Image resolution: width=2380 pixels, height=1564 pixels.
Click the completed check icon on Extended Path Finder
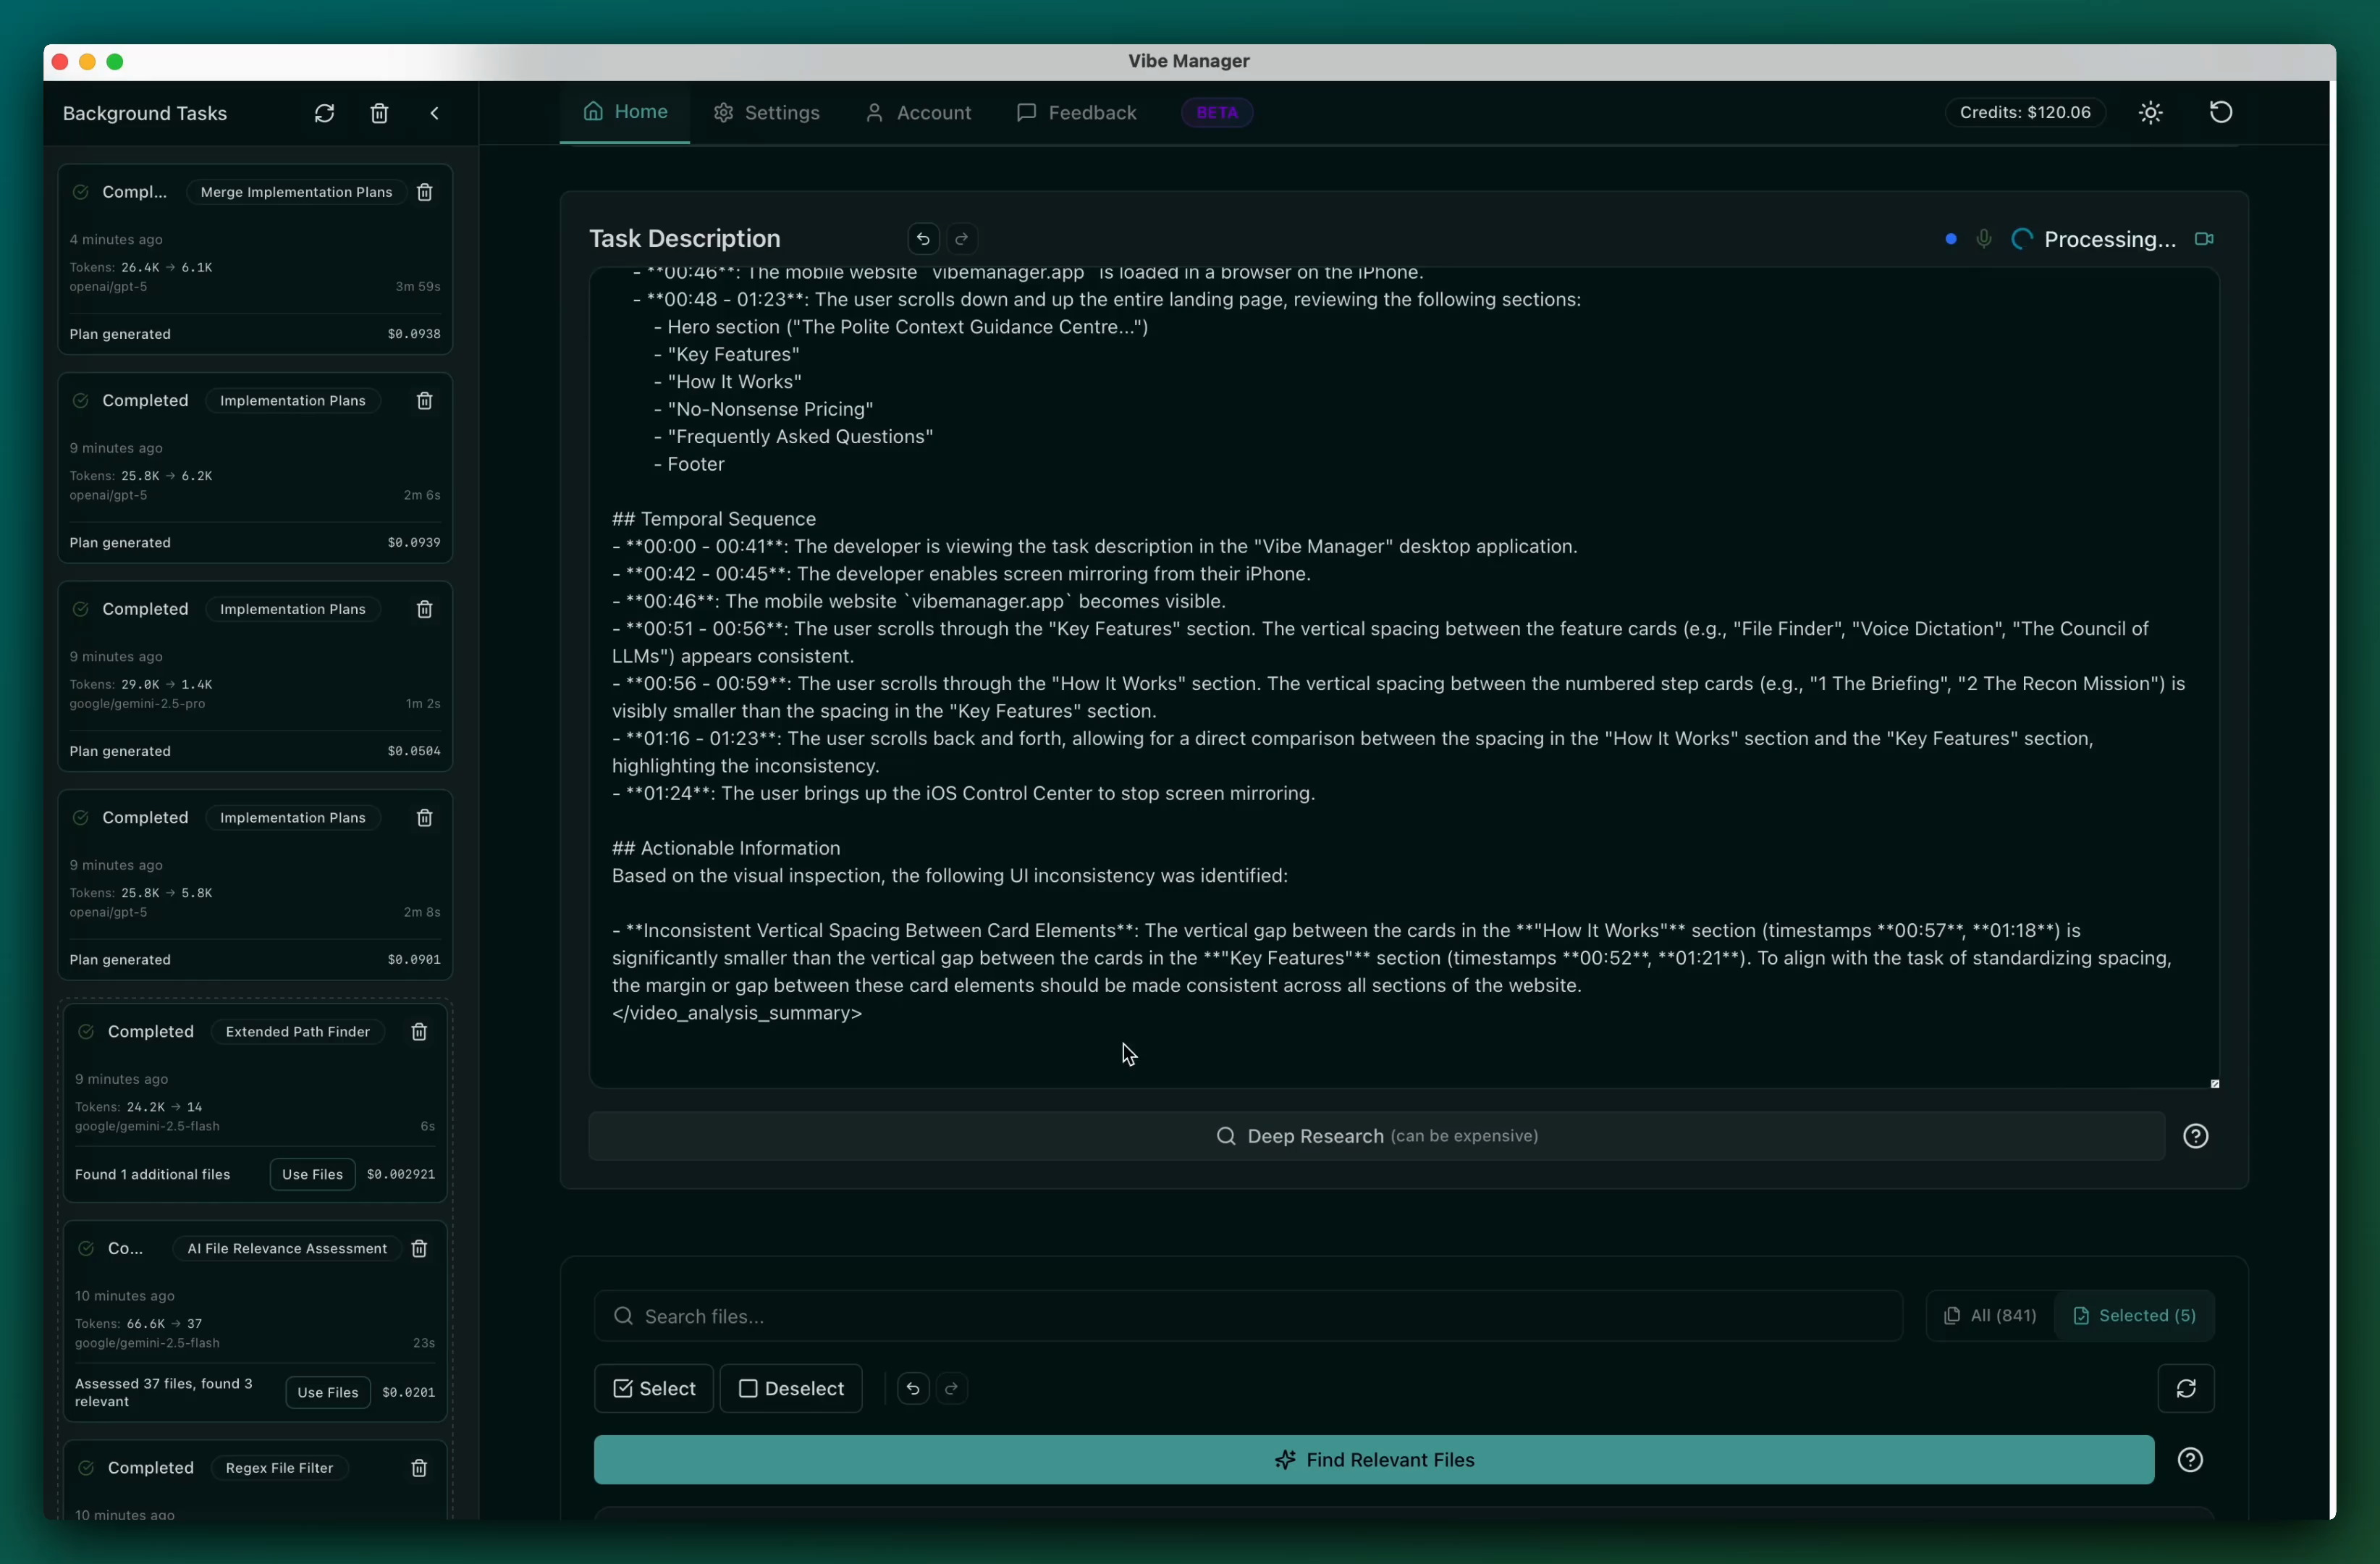point(86,1032)
